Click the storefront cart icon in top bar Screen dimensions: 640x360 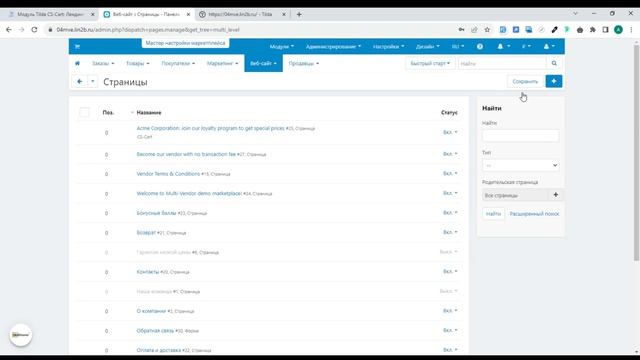click(77, 47)
